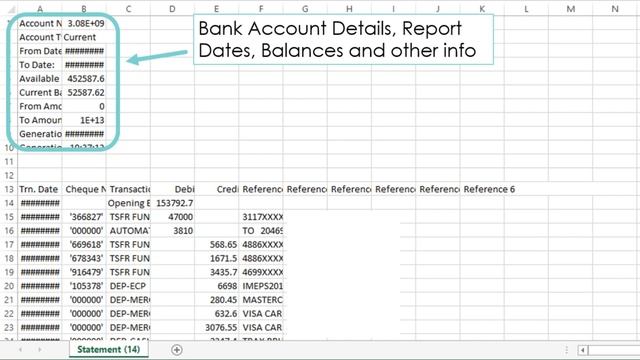Select the debit 47000 cell
The width and height of the screenshot is (640, 360).
[x=172, y=217]
